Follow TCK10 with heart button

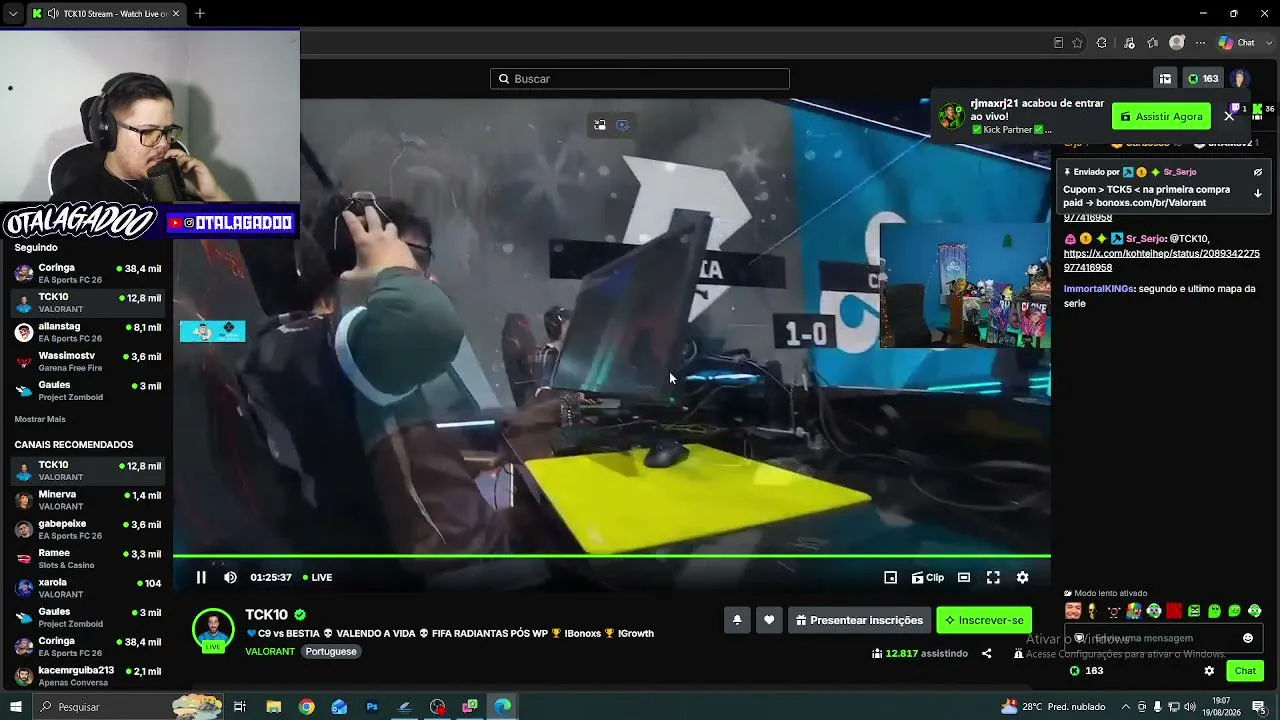[769, 620]
